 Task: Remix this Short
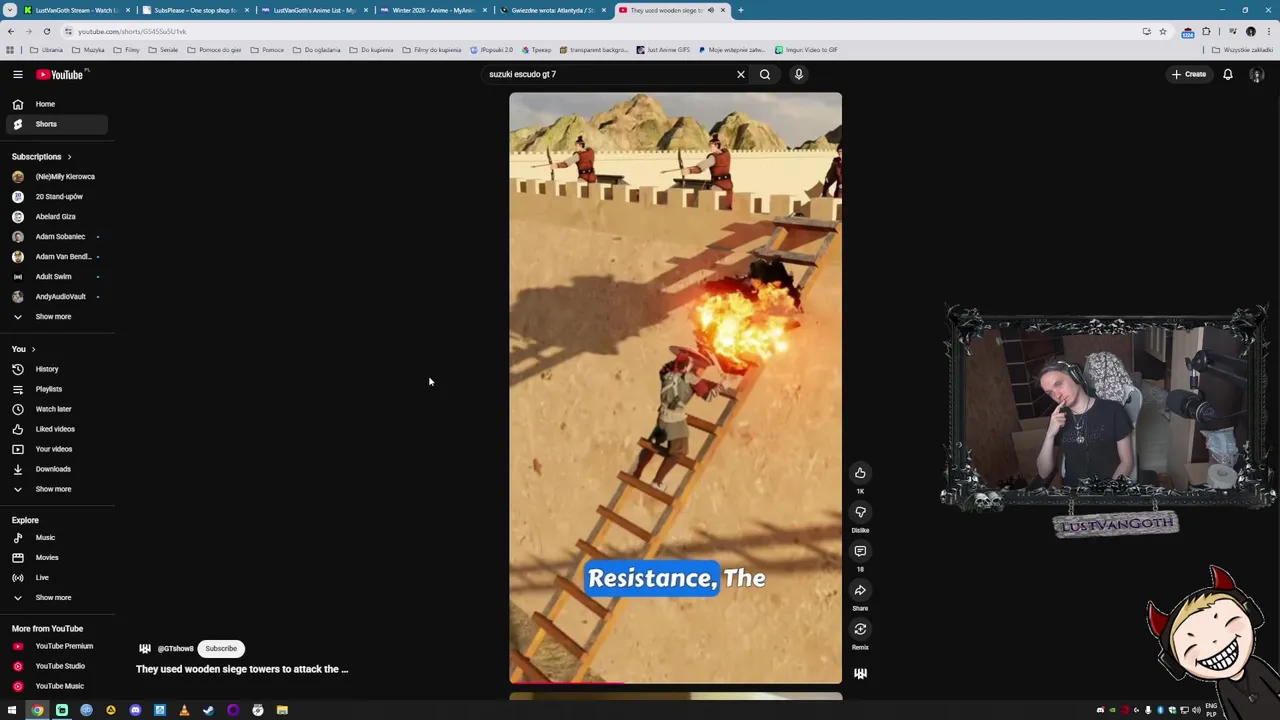point(860,629)
